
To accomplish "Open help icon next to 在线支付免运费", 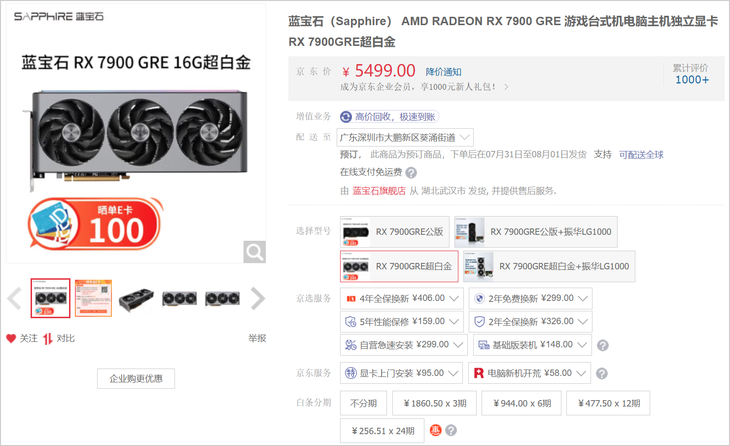I will pos(411,173).
